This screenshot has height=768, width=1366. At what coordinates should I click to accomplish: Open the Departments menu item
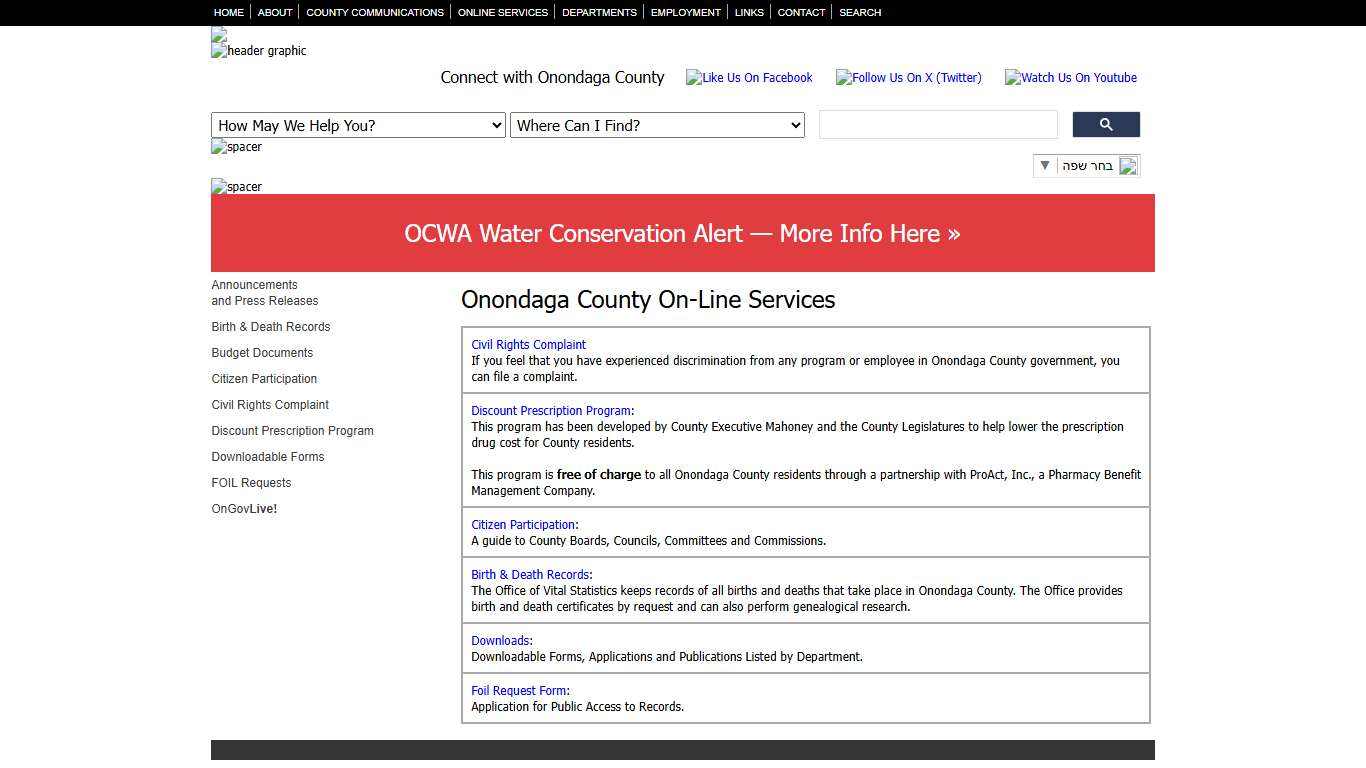coord(599,13)
